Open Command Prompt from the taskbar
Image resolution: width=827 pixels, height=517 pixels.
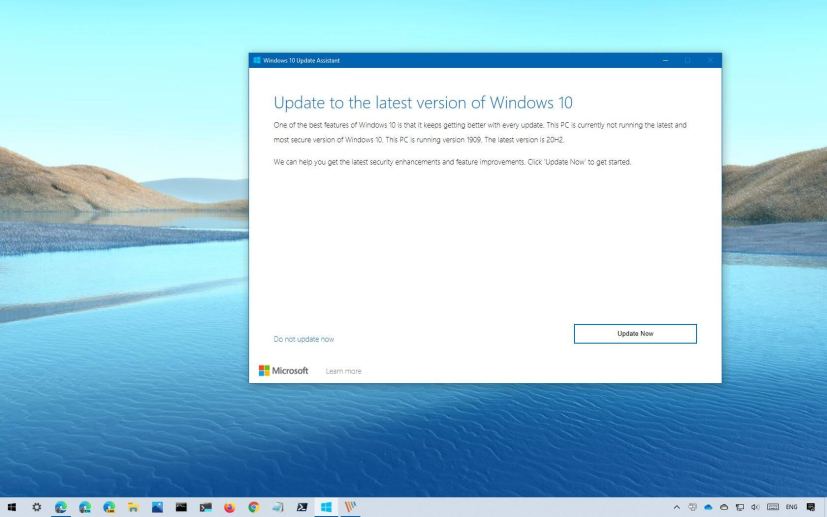181,507
